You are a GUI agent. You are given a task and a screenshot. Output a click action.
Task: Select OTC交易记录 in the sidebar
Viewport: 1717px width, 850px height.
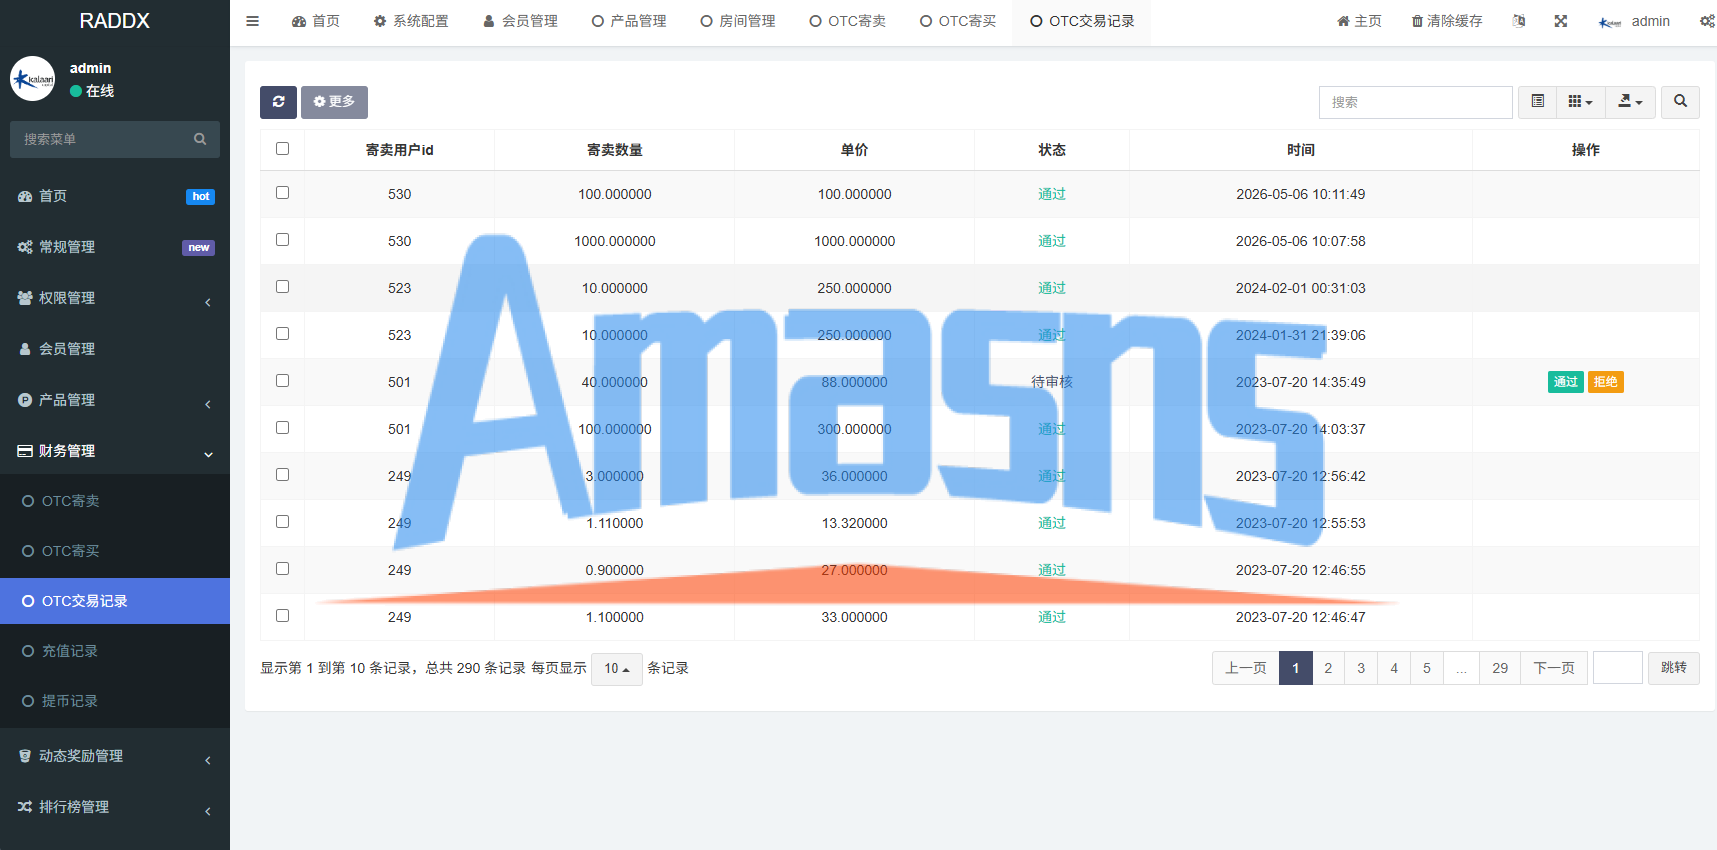pyautogui.click(x=115, y=601)
